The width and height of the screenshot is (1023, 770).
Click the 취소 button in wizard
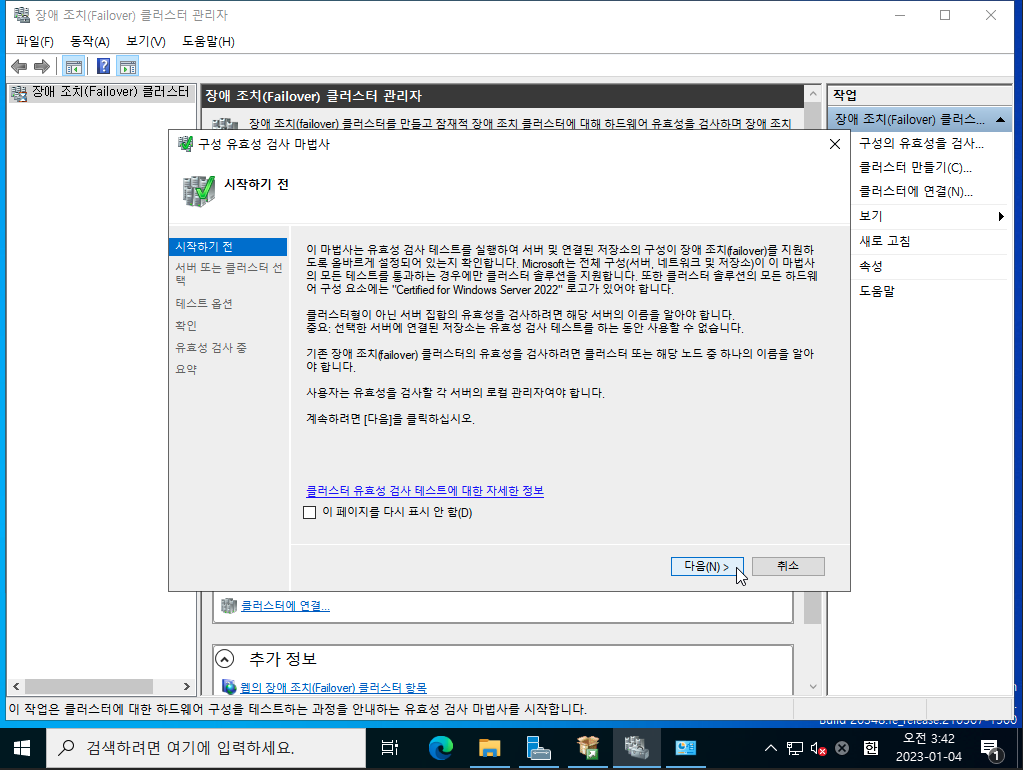788,566
